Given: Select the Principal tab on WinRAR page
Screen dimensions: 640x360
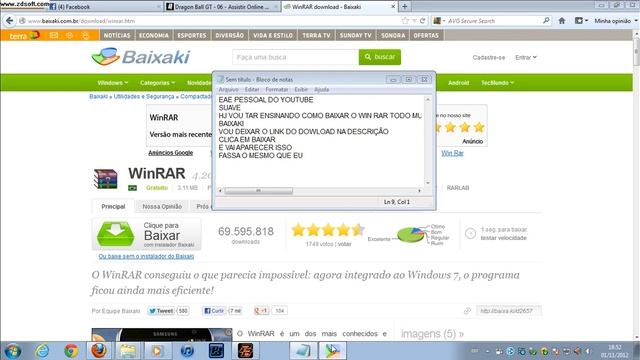Looking at the screenshot, I should click(113, 207).
